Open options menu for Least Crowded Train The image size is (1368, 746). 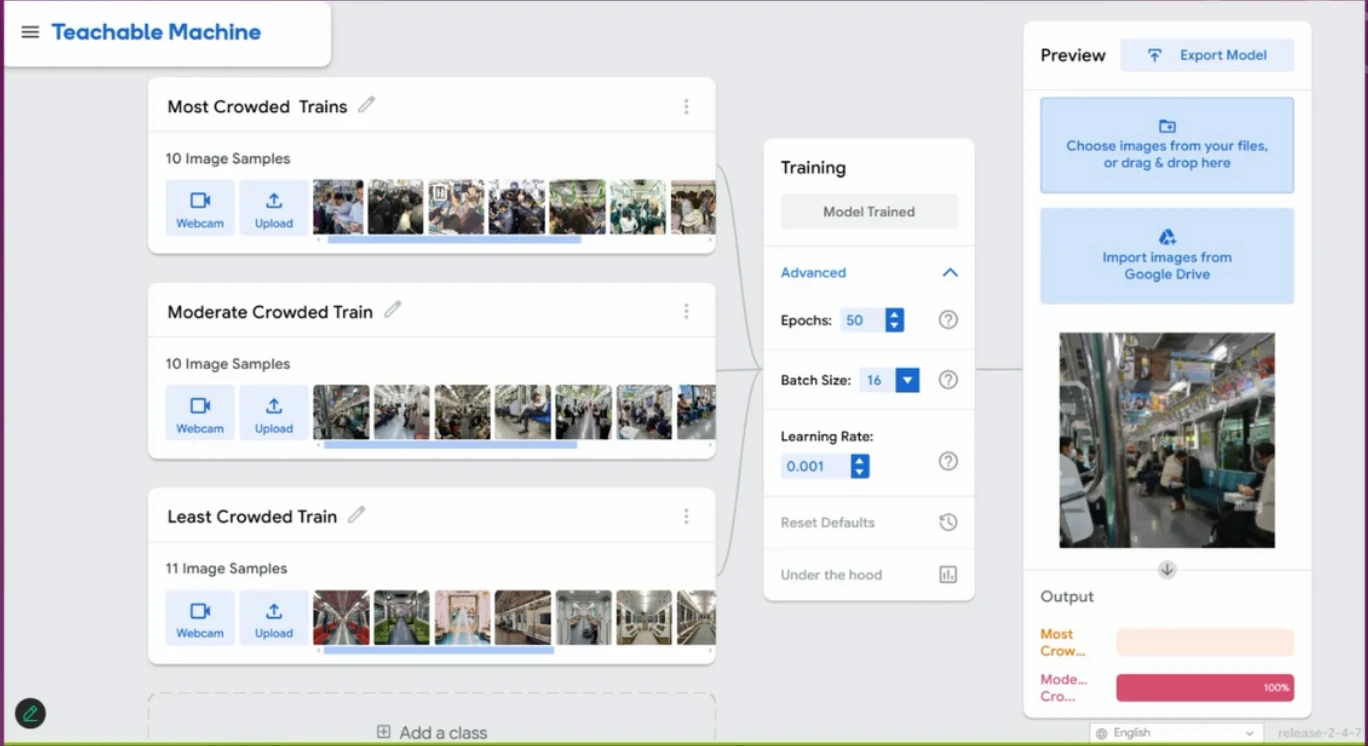click(x=686, y=516)
